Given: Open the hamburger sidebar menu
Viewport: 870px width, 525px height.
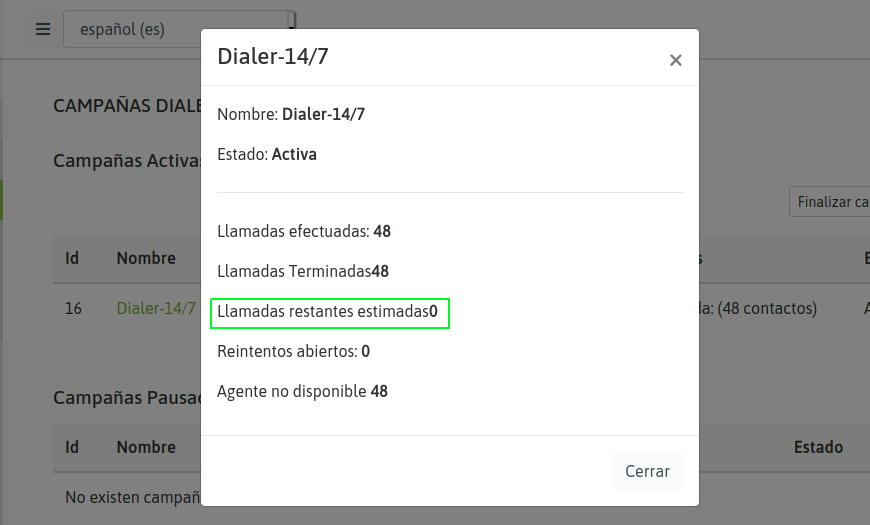Looking at the screenshot, I should (x=42, y=29).
